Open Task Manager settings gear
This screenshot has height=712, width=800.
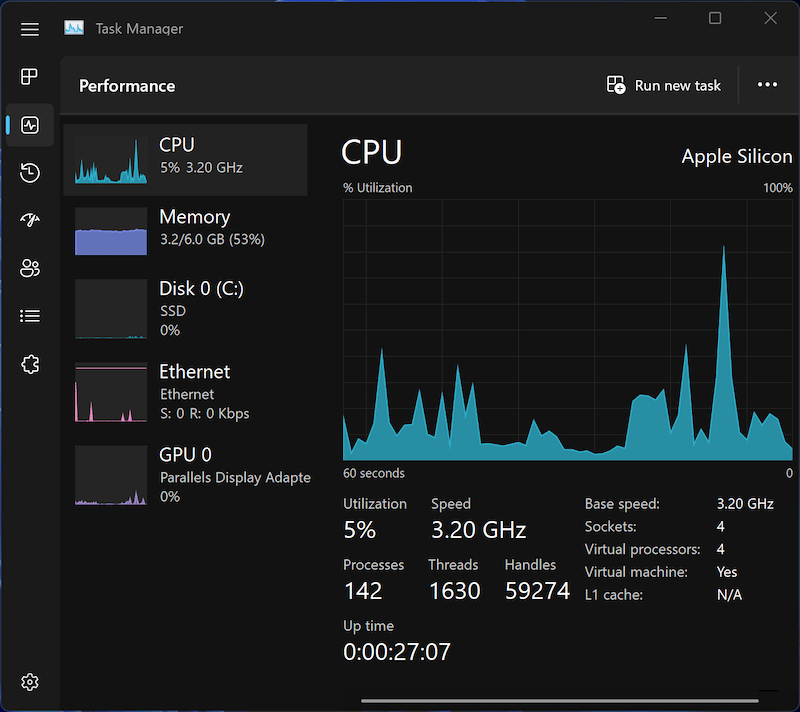pos(30,682)
